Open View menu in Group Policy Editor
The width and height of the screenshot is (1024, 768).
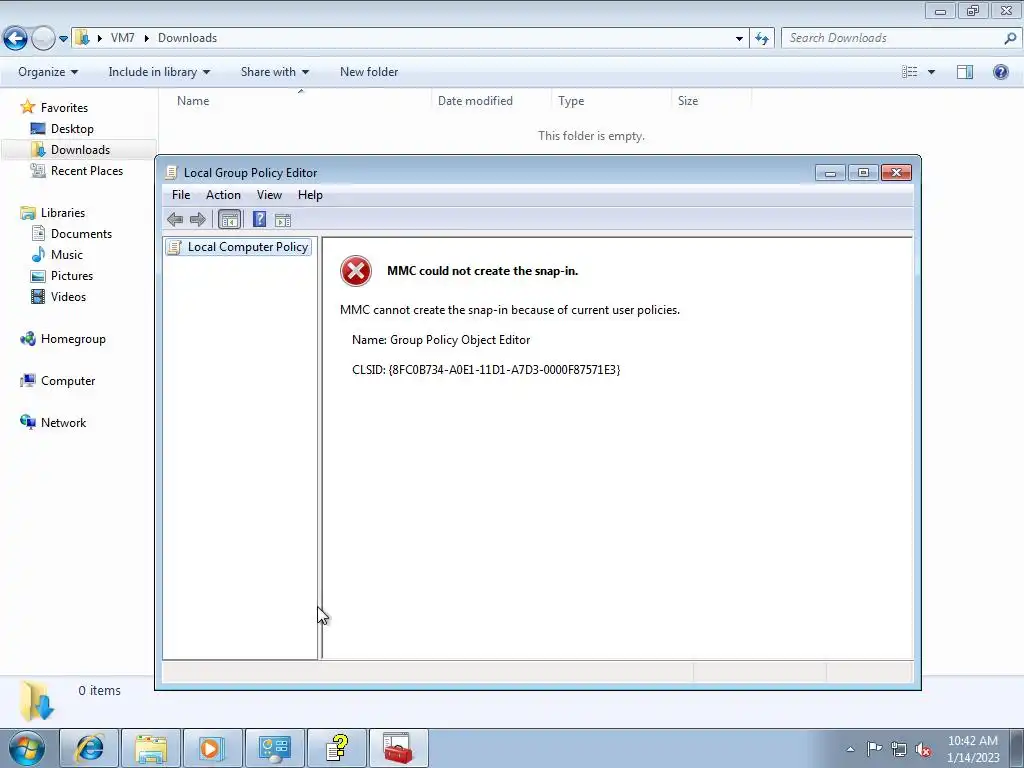(269, 195)
